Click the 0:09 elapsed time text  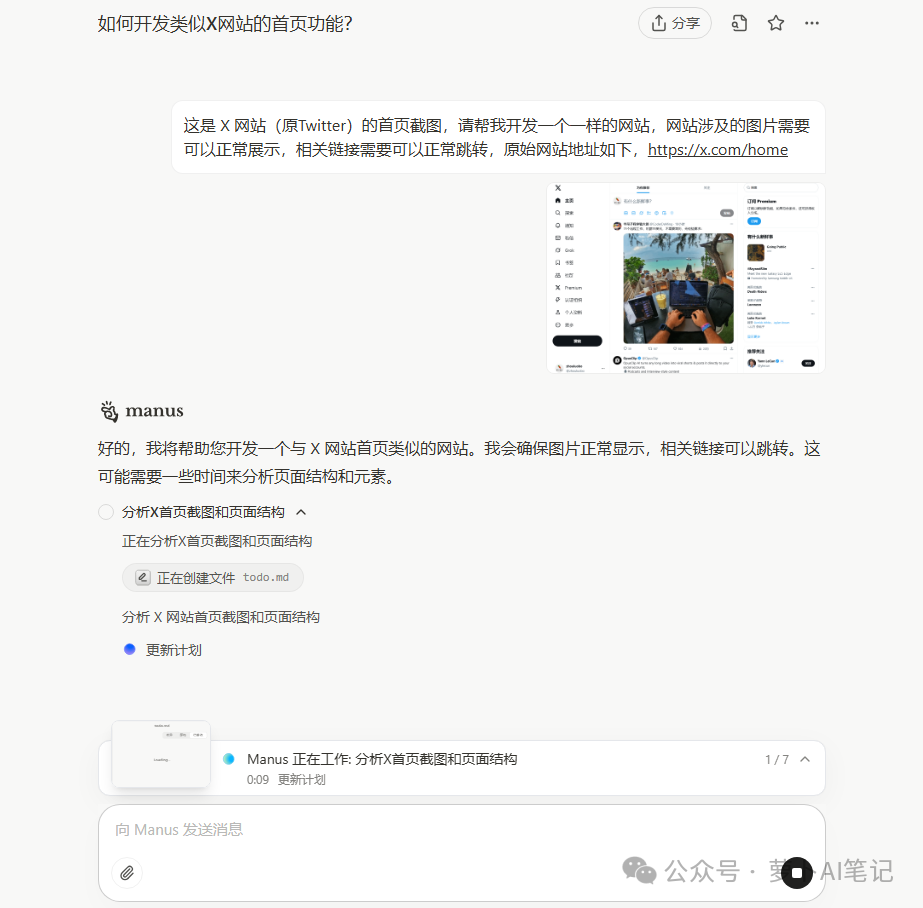258,780
